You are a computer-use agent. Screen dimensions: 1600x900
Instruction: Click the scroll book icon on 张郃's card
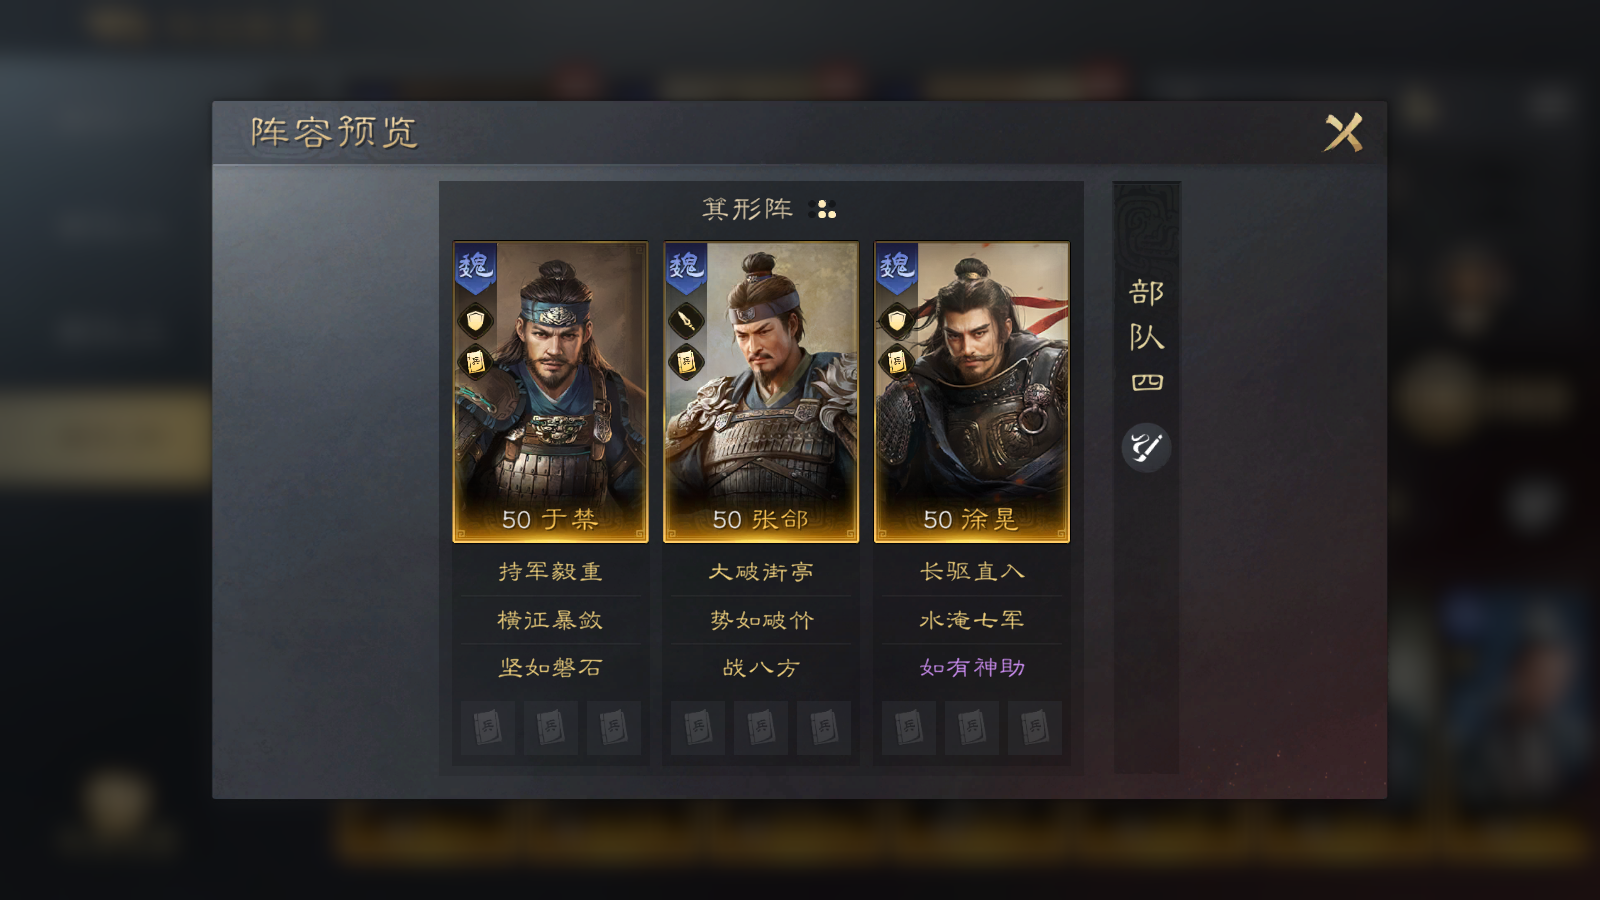[x=686, y=362]
